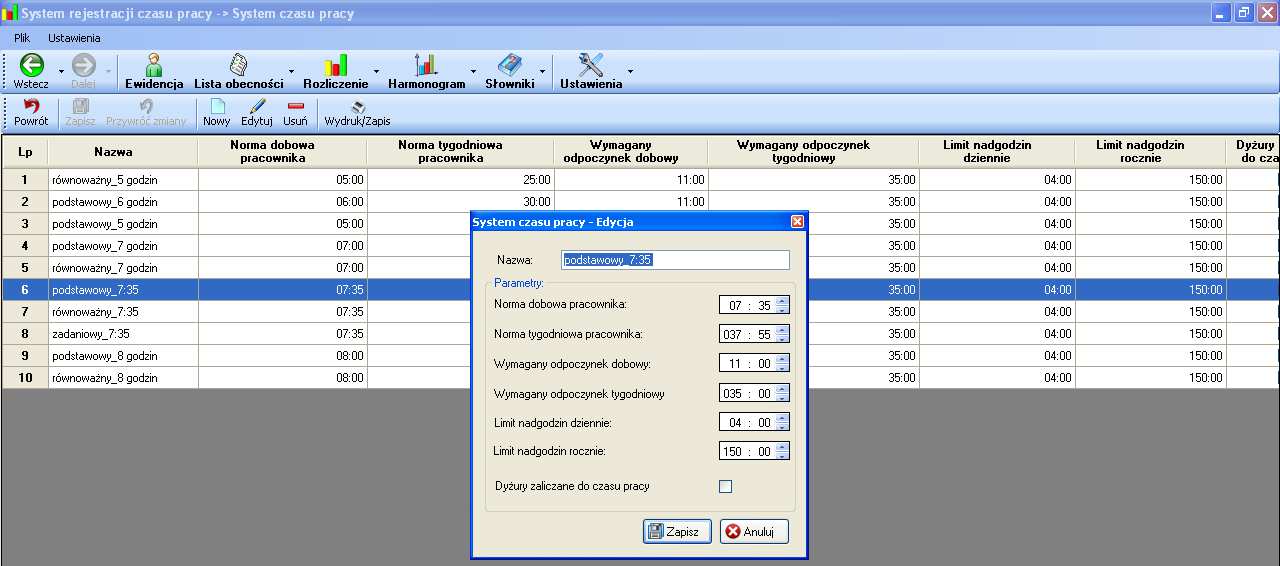Adjust the Norma tygodniowa pracownika spinner
This screenshot has height=566, width=1280.
782,334
